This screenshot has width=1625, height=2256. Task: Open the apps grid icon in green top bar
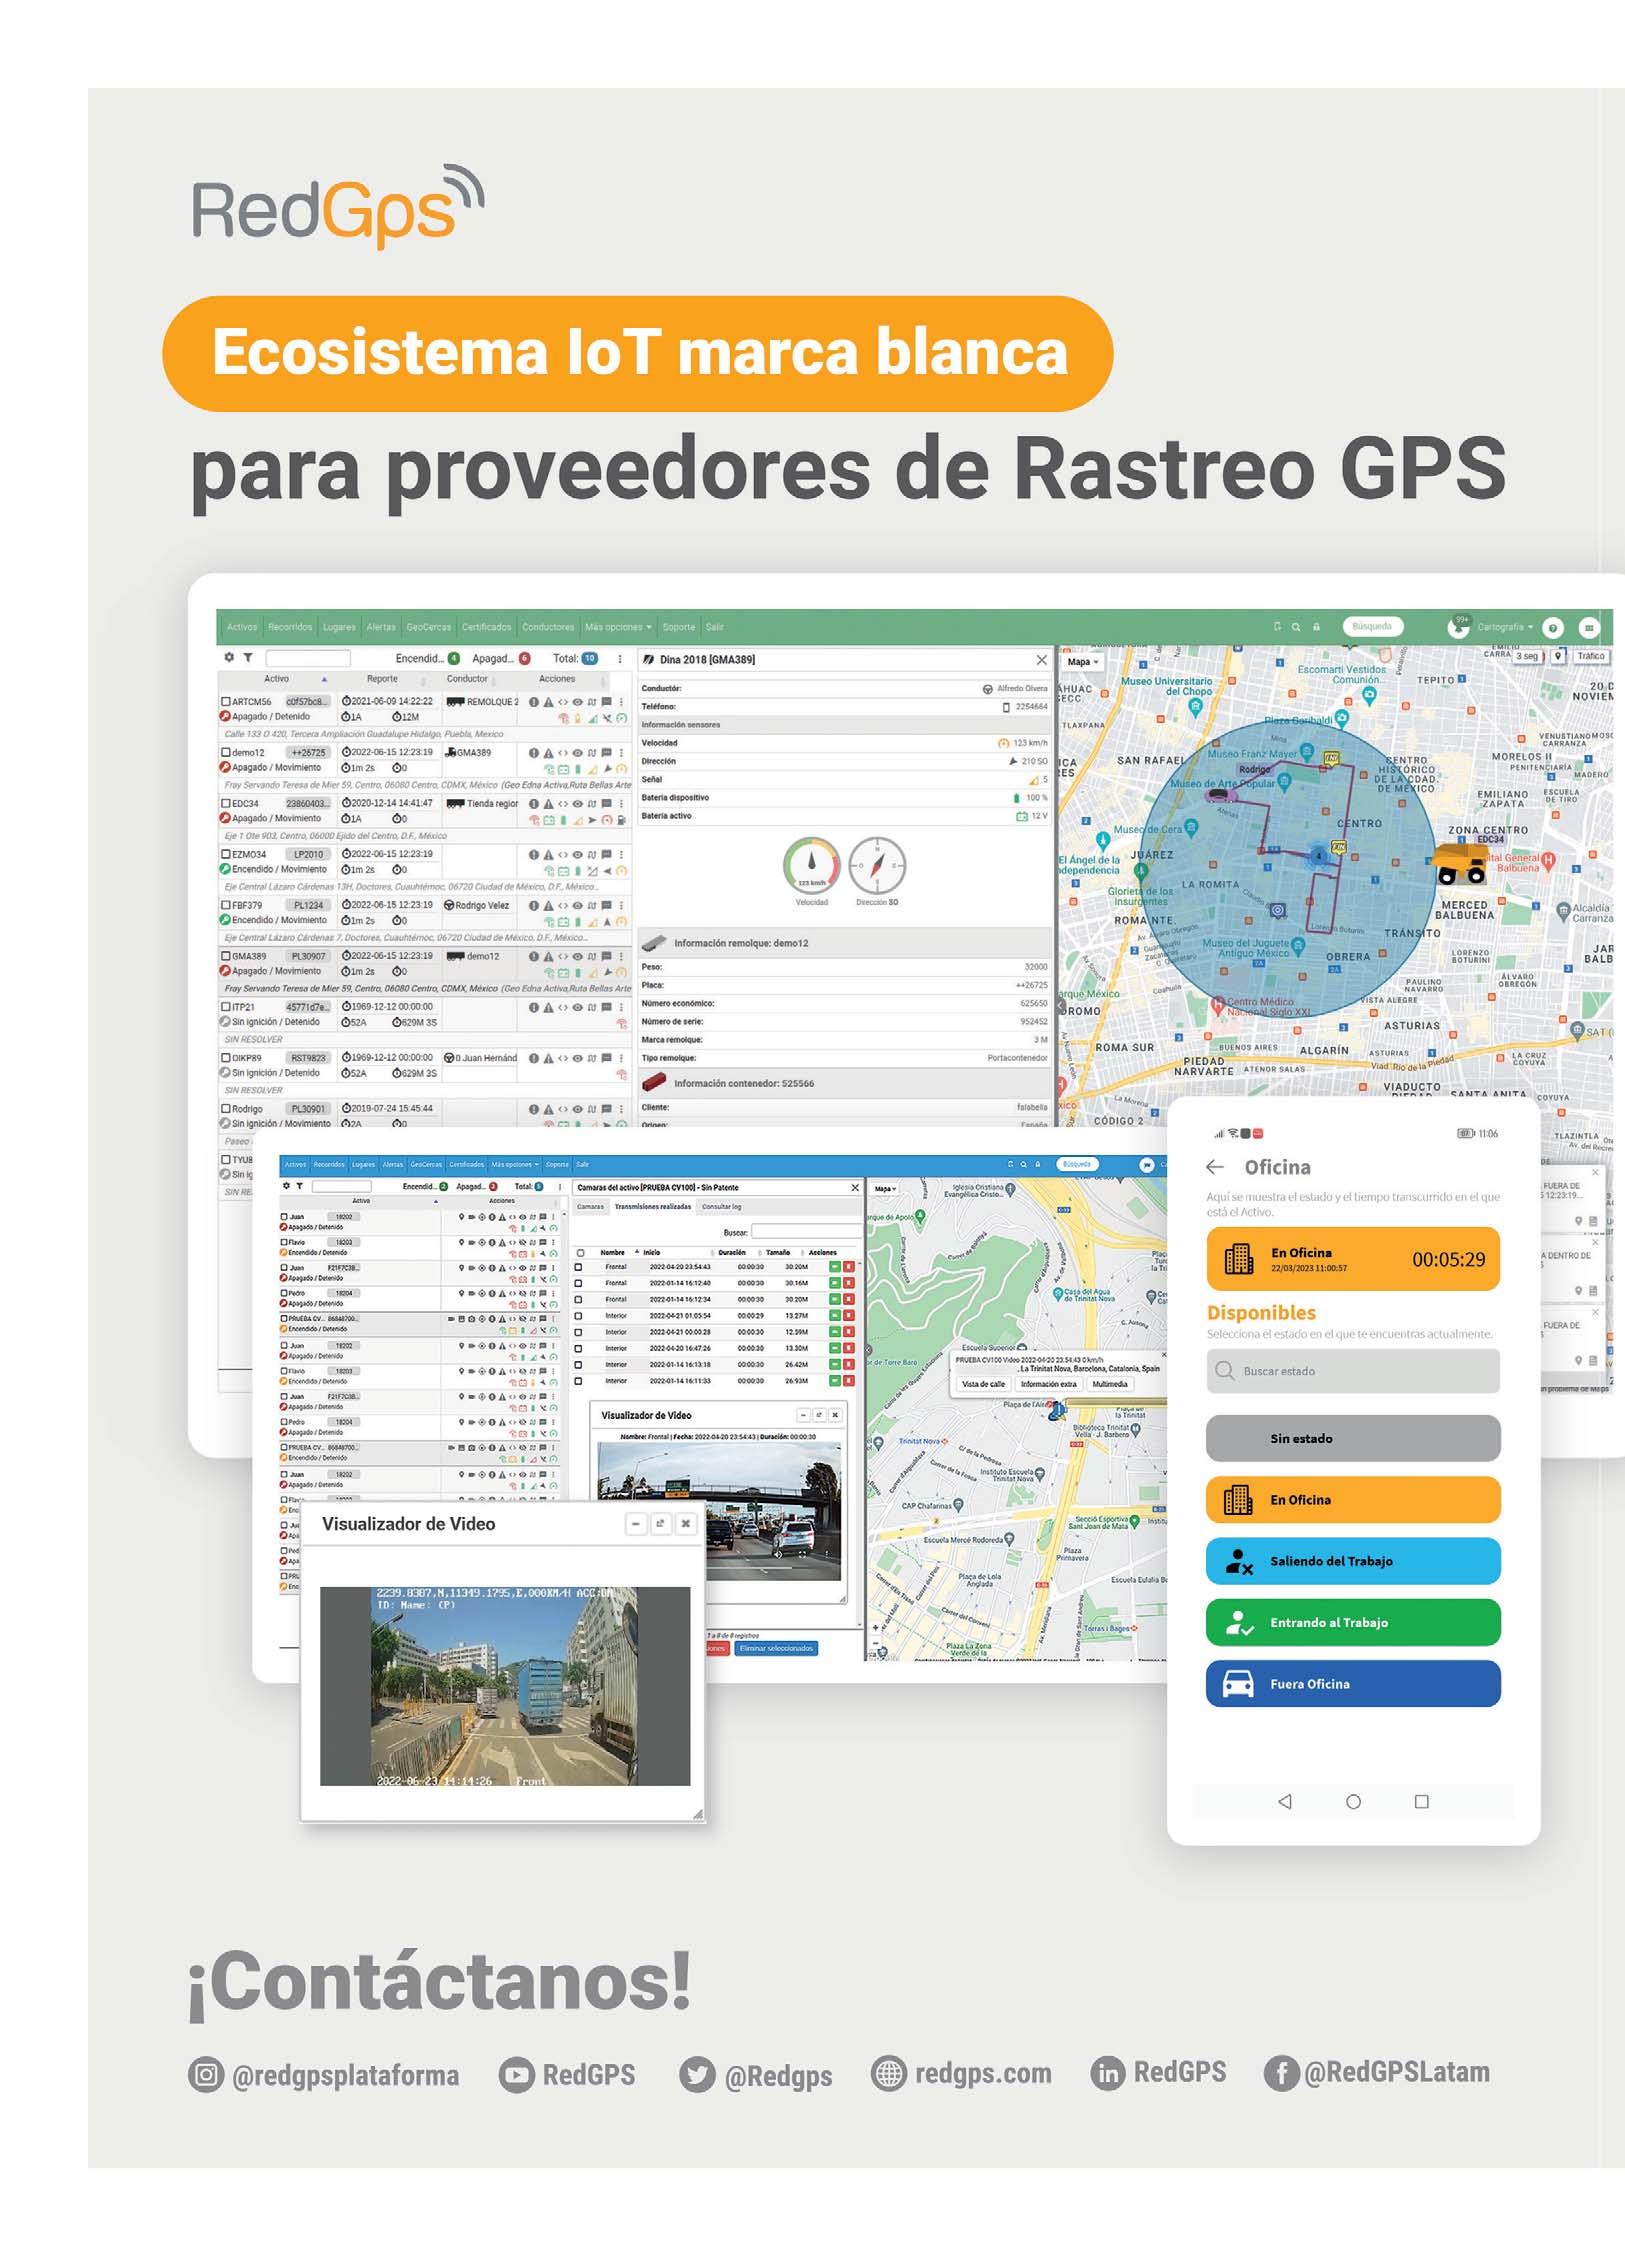(x=1589, y=628)
